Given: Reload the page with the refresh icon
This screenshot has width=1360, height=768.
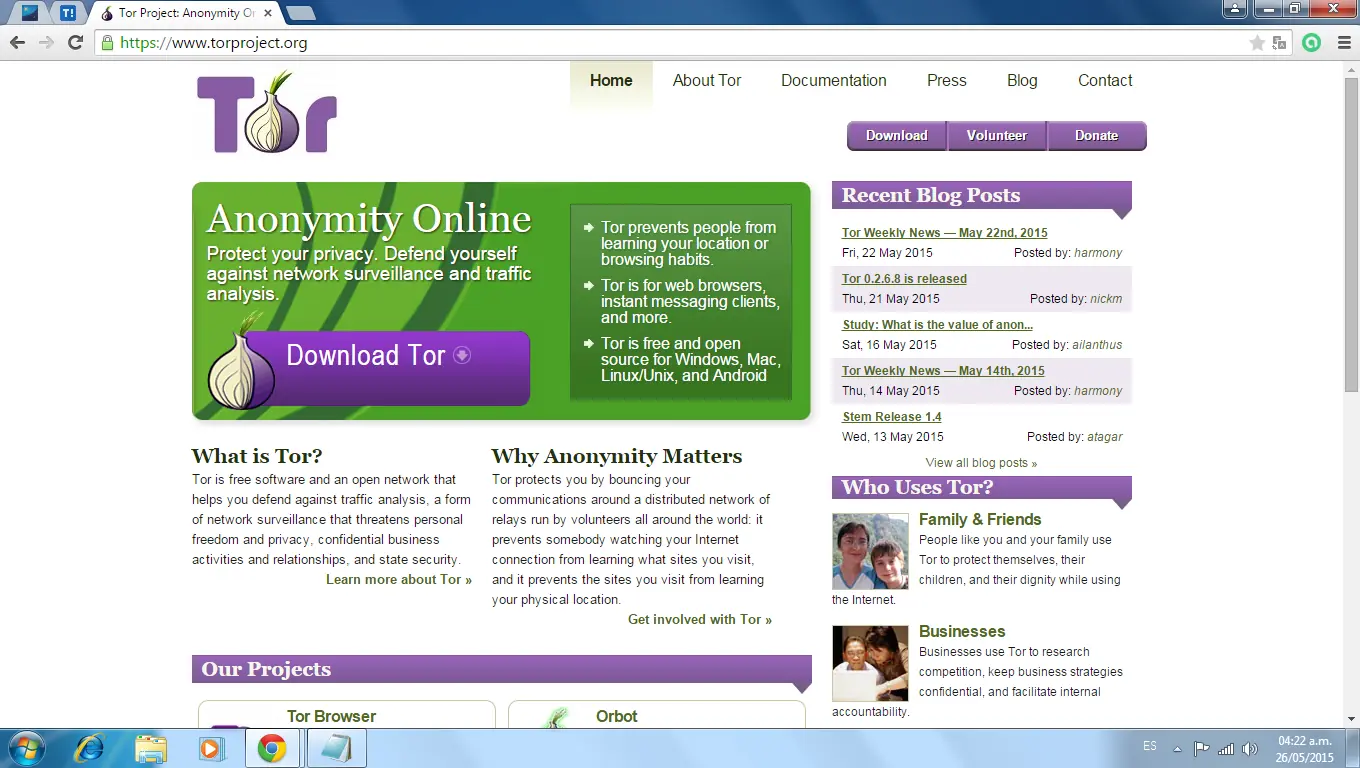Looking at the screenshot, I should (75, 42).
